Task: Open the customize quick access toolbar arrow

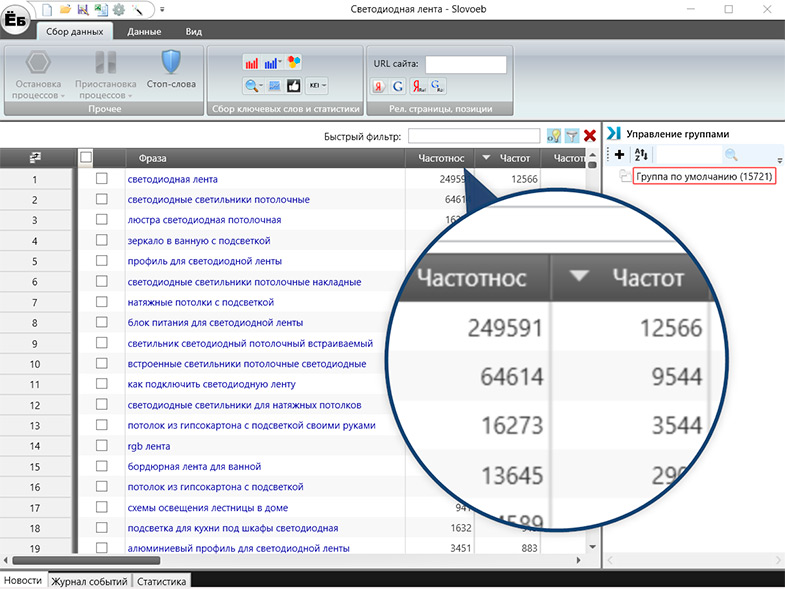Action: click(162, 10)
